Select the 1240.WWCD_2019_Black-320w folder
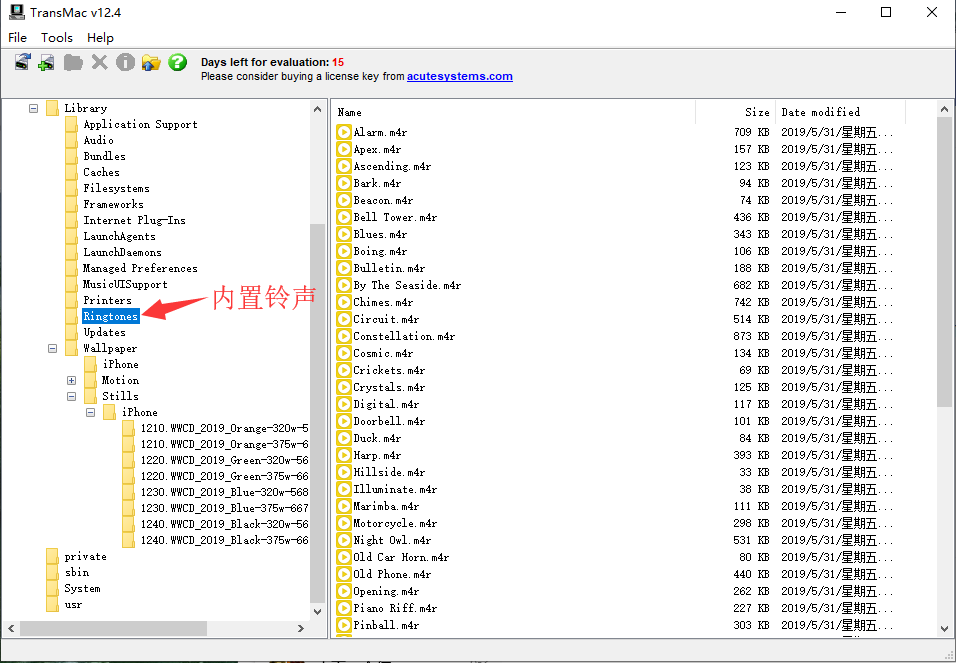Screen dimensions: 956x663 click(224, 524)
